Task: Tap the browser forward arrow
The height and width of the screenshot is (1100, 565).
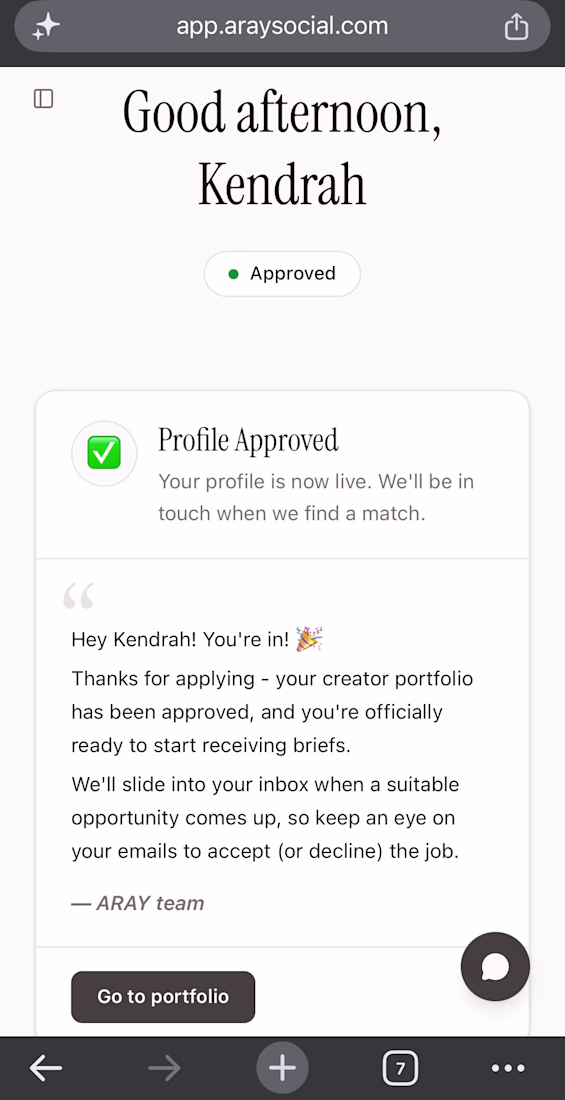Action: [165, 1068]
